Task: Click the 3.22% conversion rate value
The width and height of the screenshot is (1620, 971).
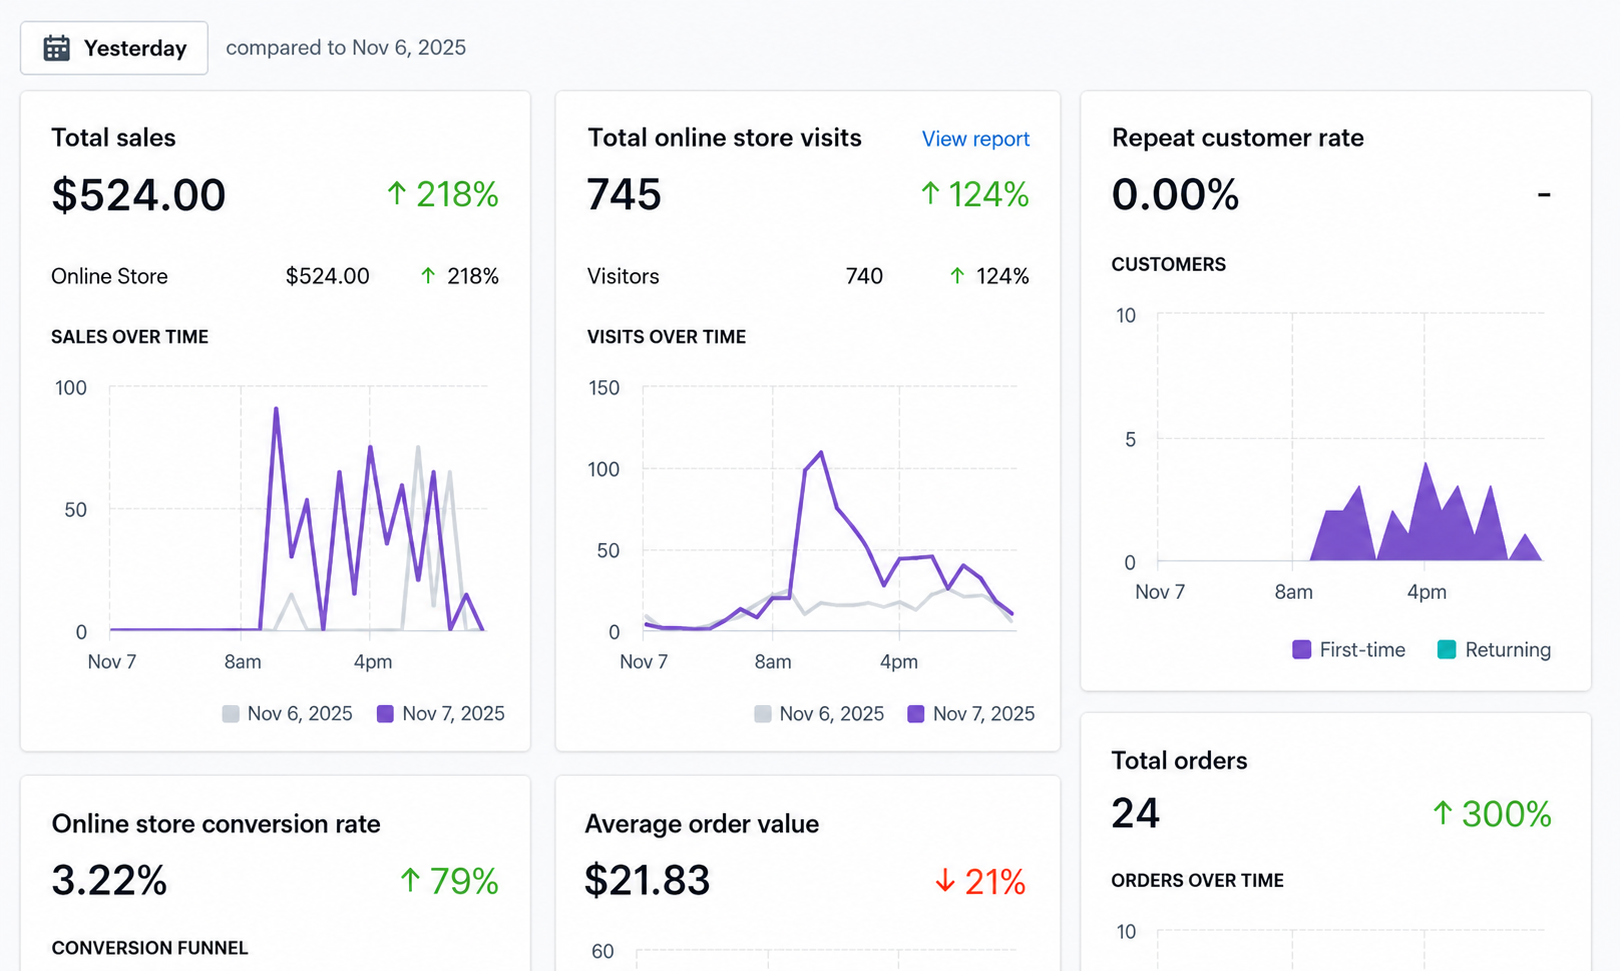Action: click(x=109, y=881)
